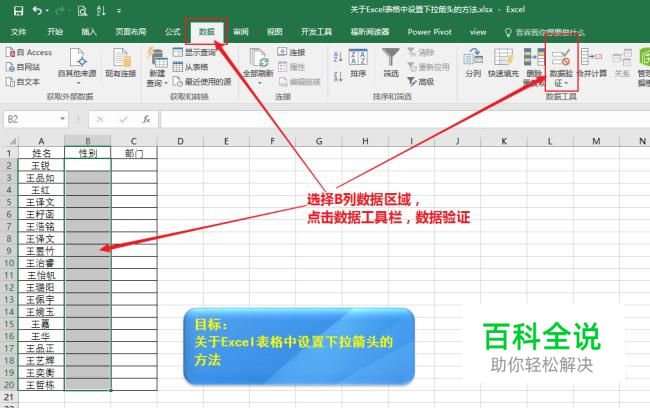650x408 pixels.
Task: Switch to the 开始 ribbon tab
Action: pos(55,32)
